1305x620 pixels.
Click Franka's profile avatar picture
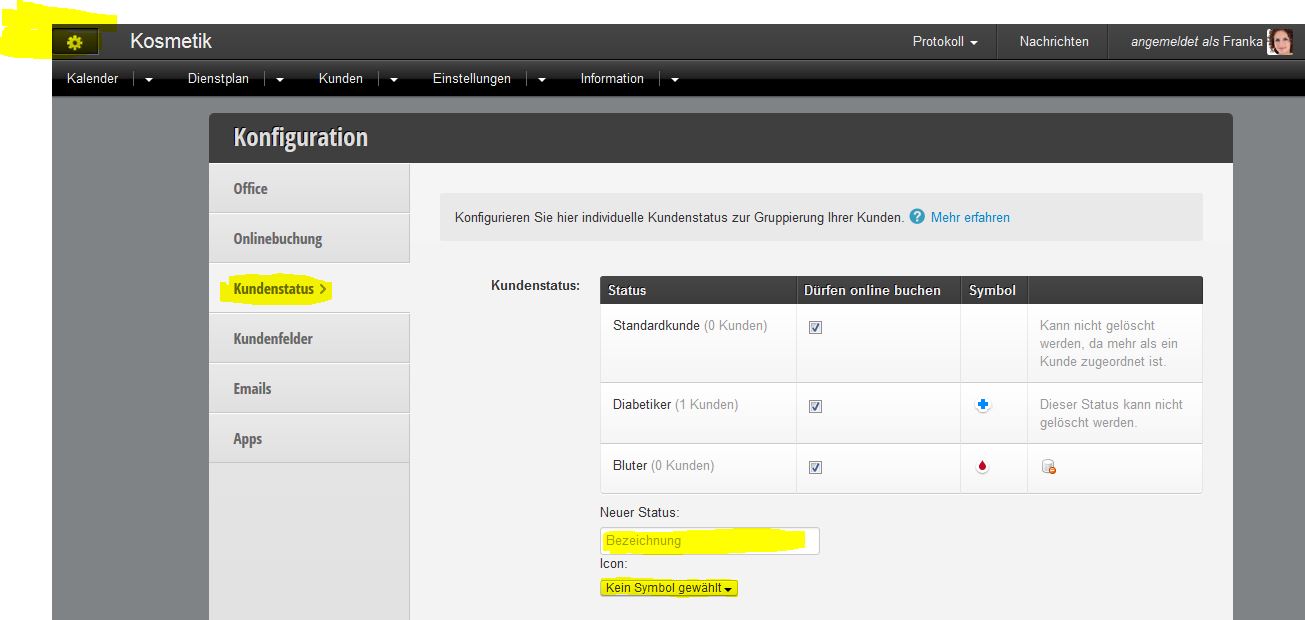pyautogui.click(x=1280, y=42)
